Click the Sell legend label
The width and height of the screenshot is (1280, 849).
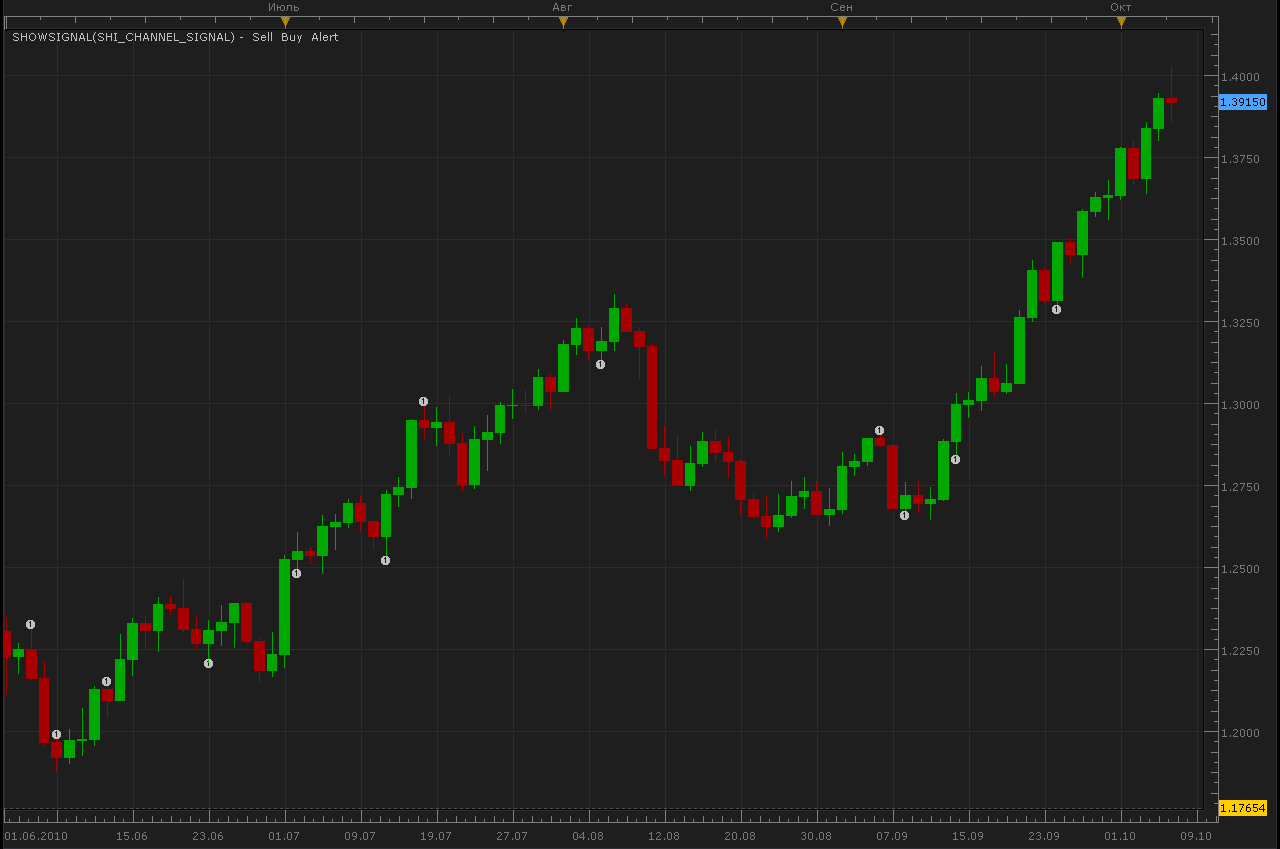pyautogui.click(x=262, y=37)
